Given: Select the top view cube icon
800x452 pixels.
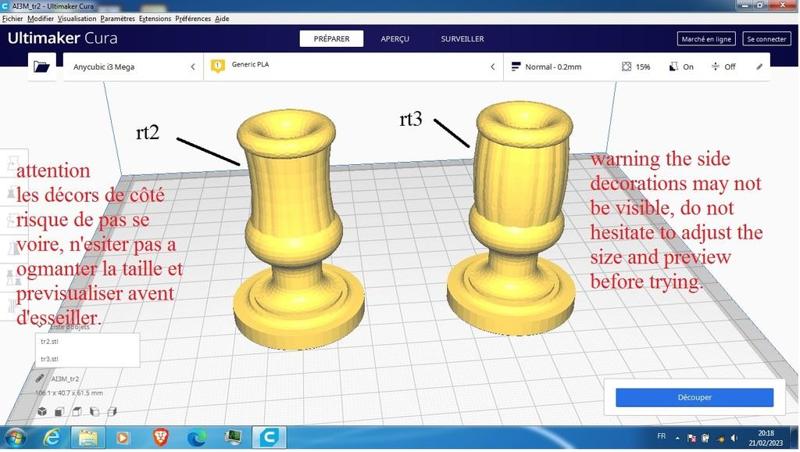Looking at the screenshot, I should [77, 411].
